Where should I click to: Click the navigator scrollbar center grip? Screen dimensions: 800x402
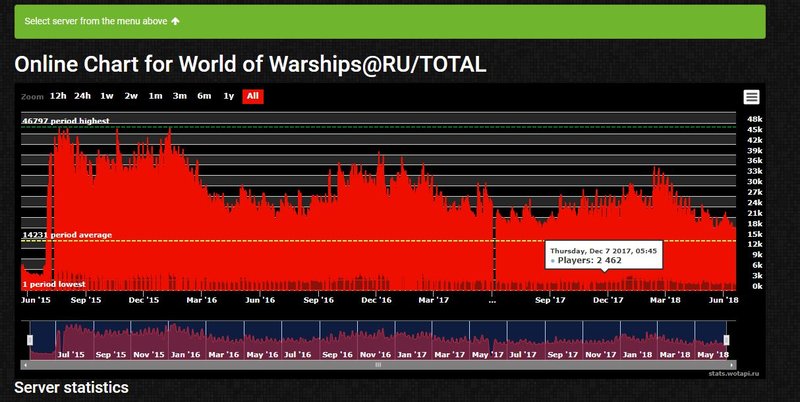(378, 365)
